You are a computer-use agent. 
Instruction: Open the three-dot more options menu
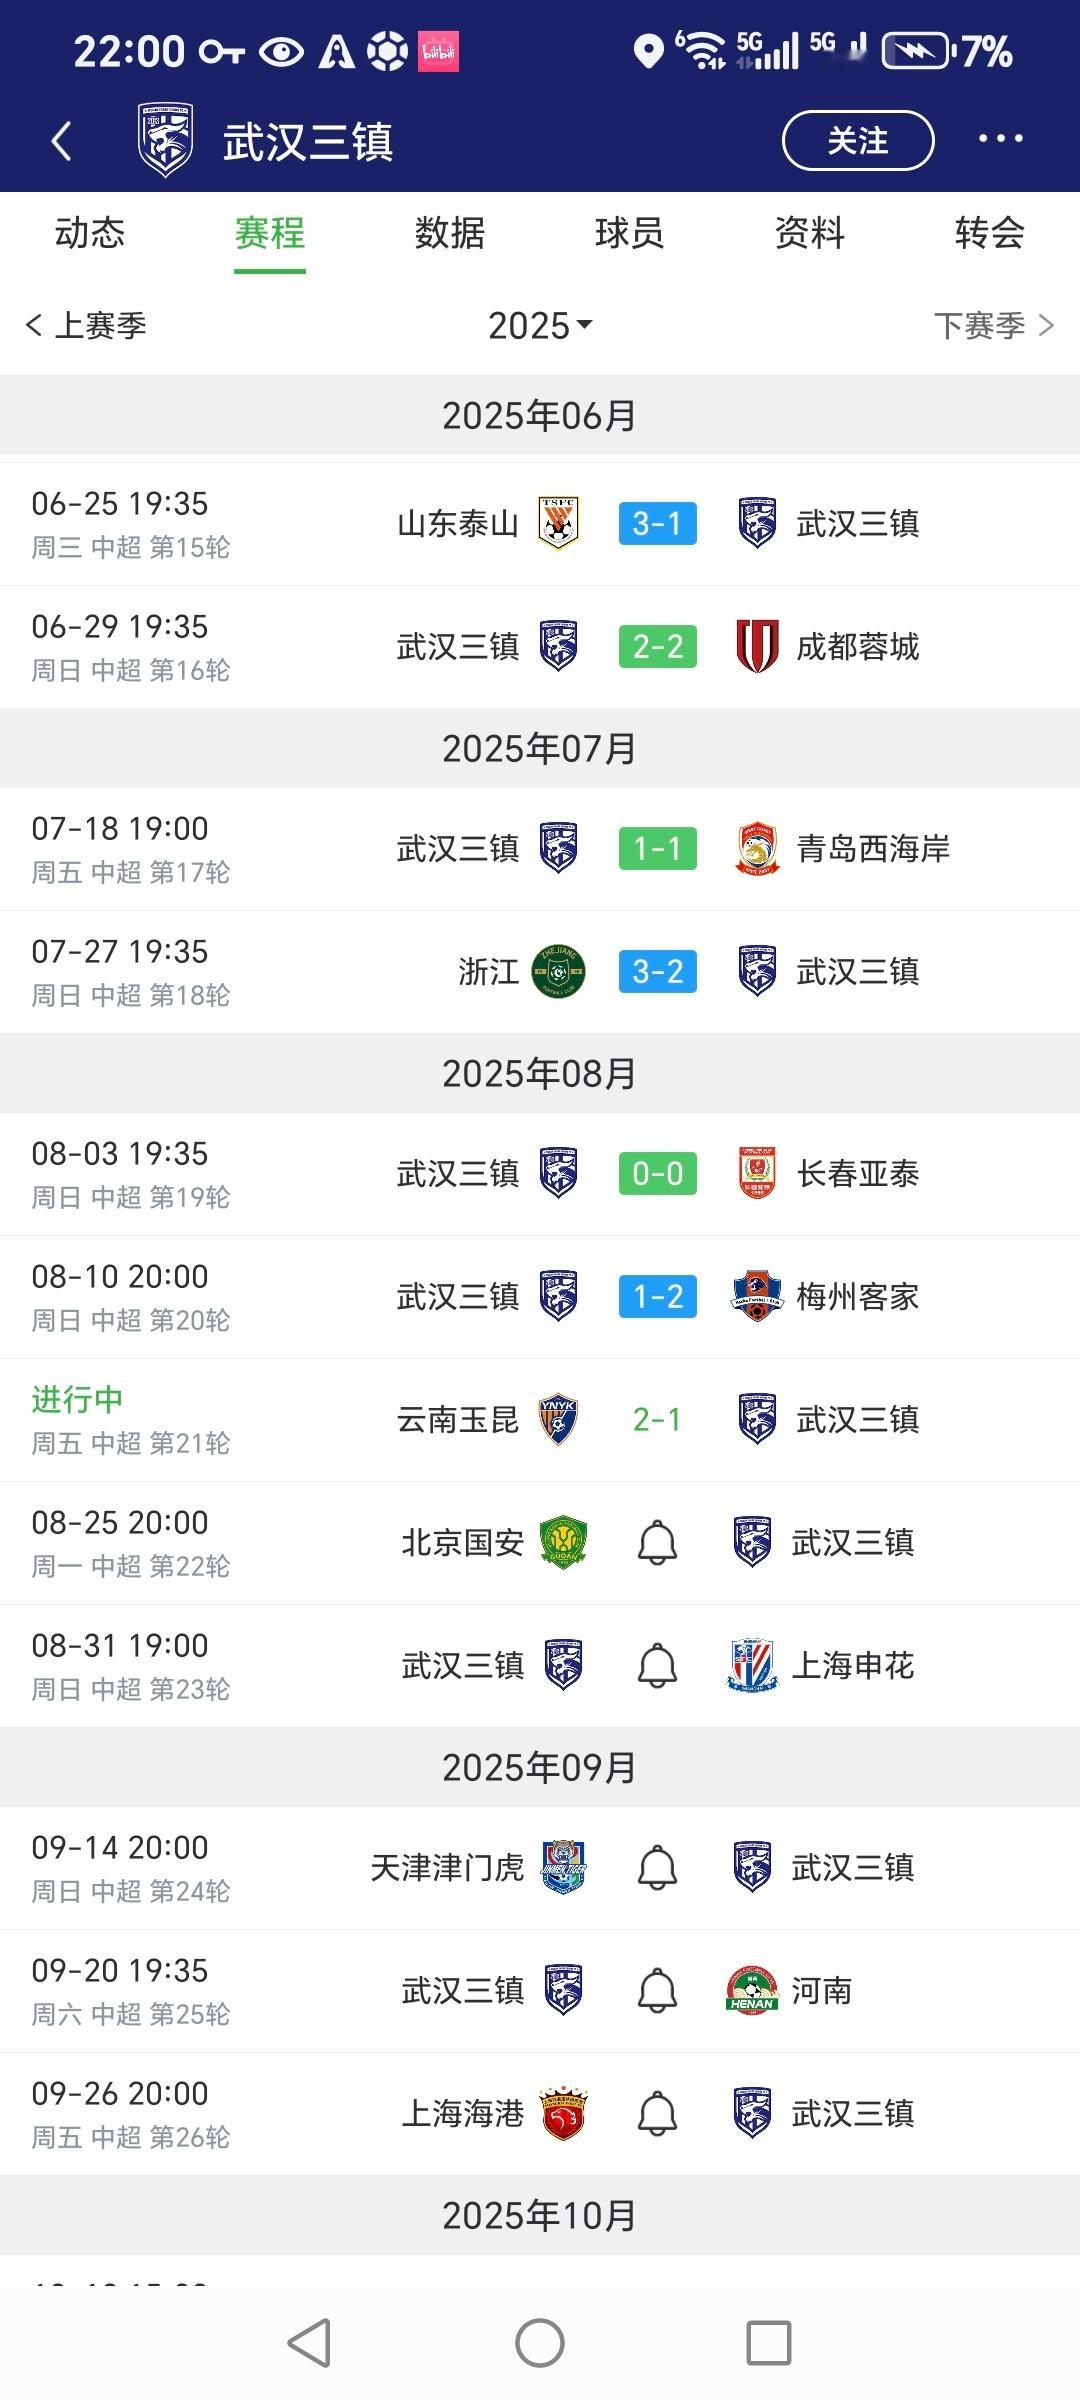point(1000,139)
